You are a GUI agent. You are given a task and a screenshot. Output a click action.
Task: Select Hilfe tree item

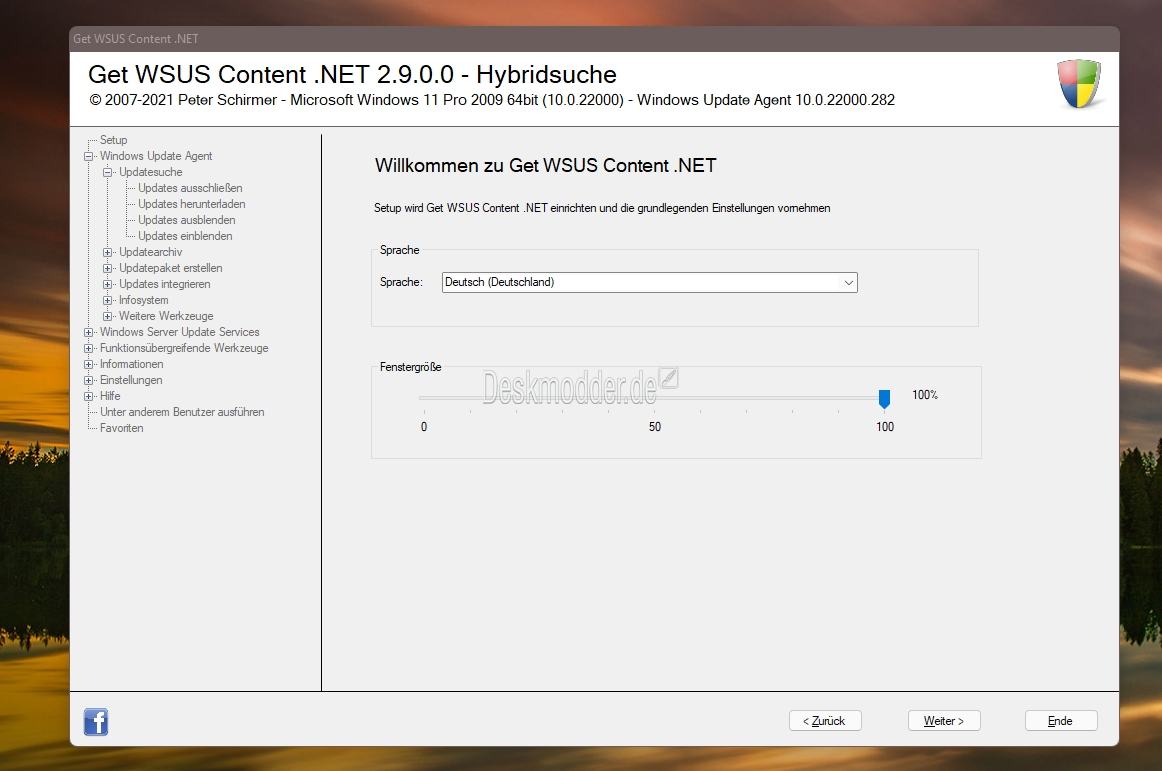(x=110, y=396)
